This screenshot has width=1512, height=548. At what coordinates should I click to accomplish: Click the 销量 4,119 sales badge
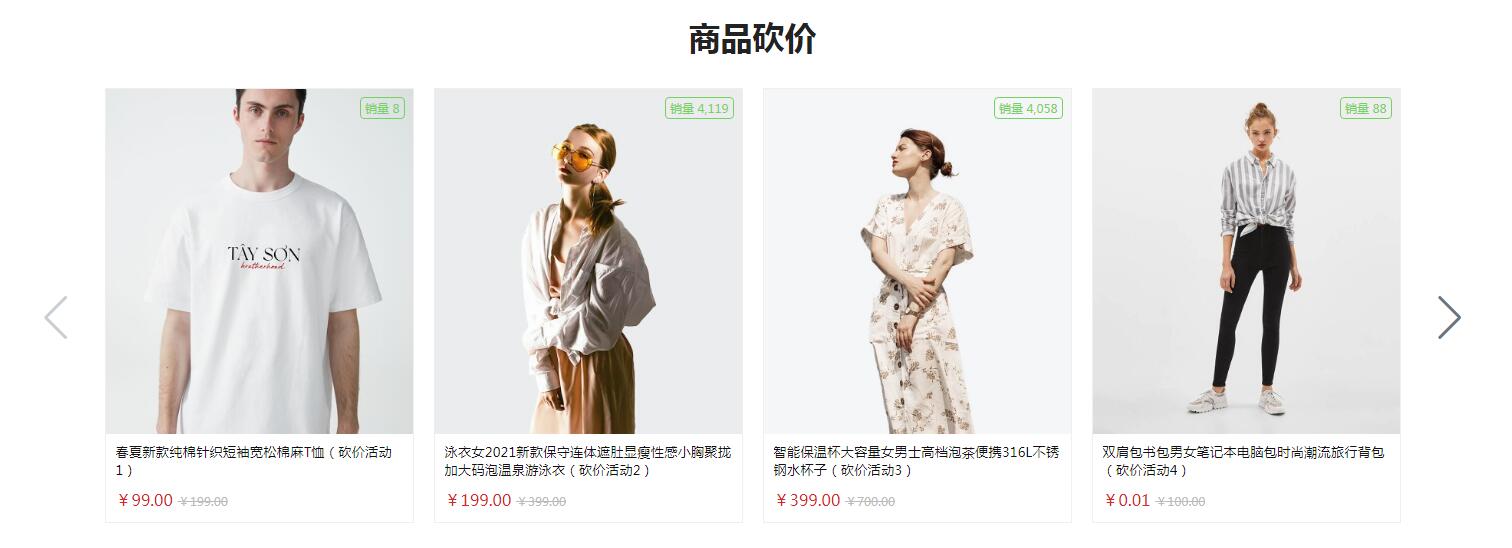pyautogui.click(x=700, y=108)
